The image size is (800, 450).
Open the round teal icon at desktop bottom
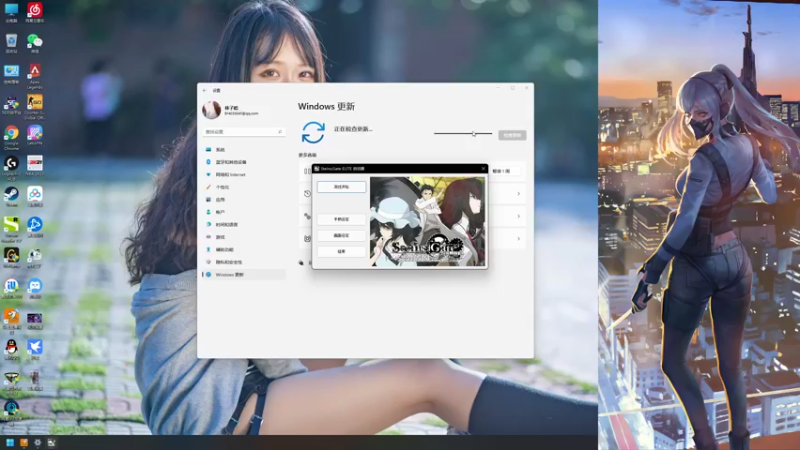pyautogui.click(x=11, y=411)
